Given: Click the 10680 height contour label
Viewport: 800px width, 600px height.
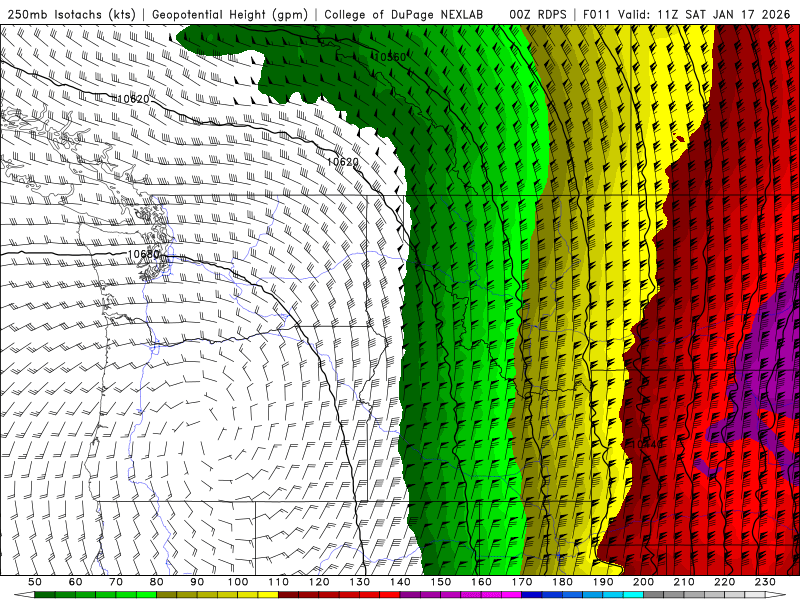Looking at the screenshot, I should (143, 254).
